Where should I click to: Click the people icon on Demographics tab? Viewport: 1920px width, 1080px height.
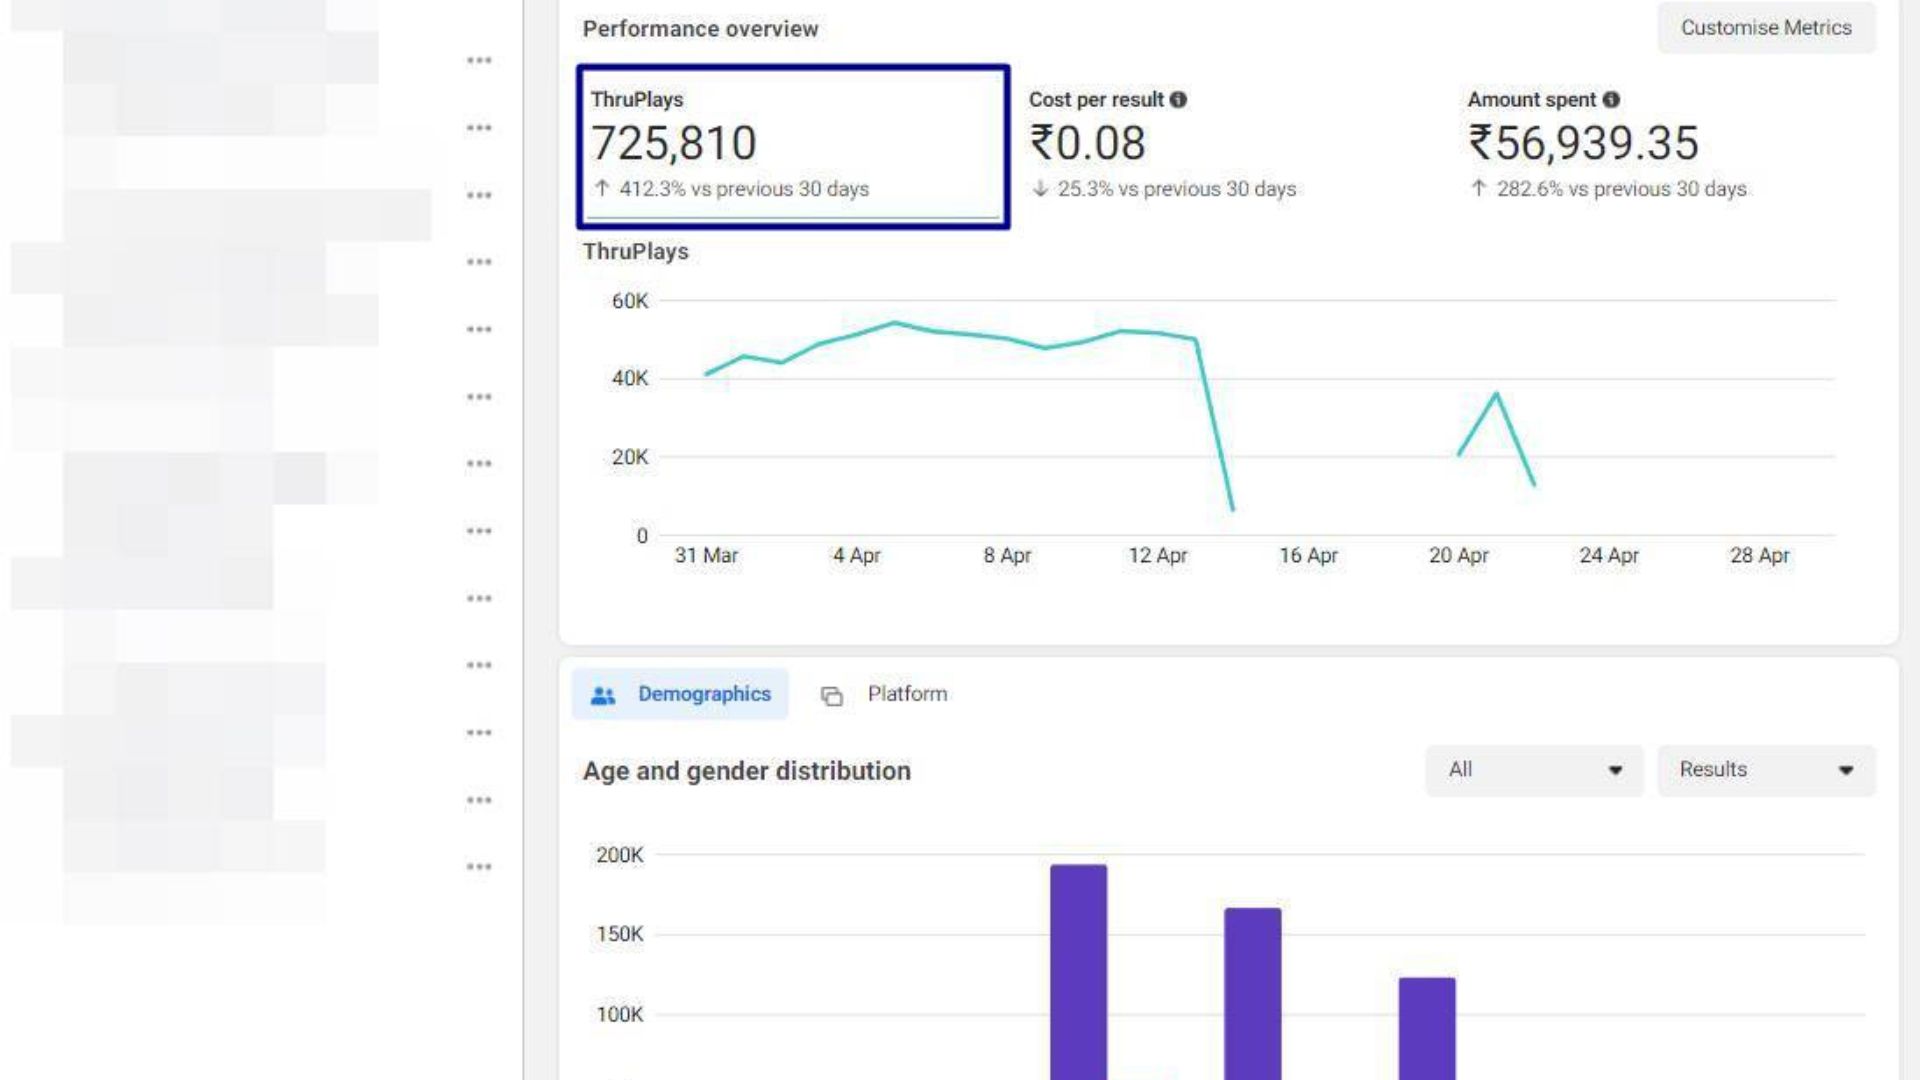603,695
